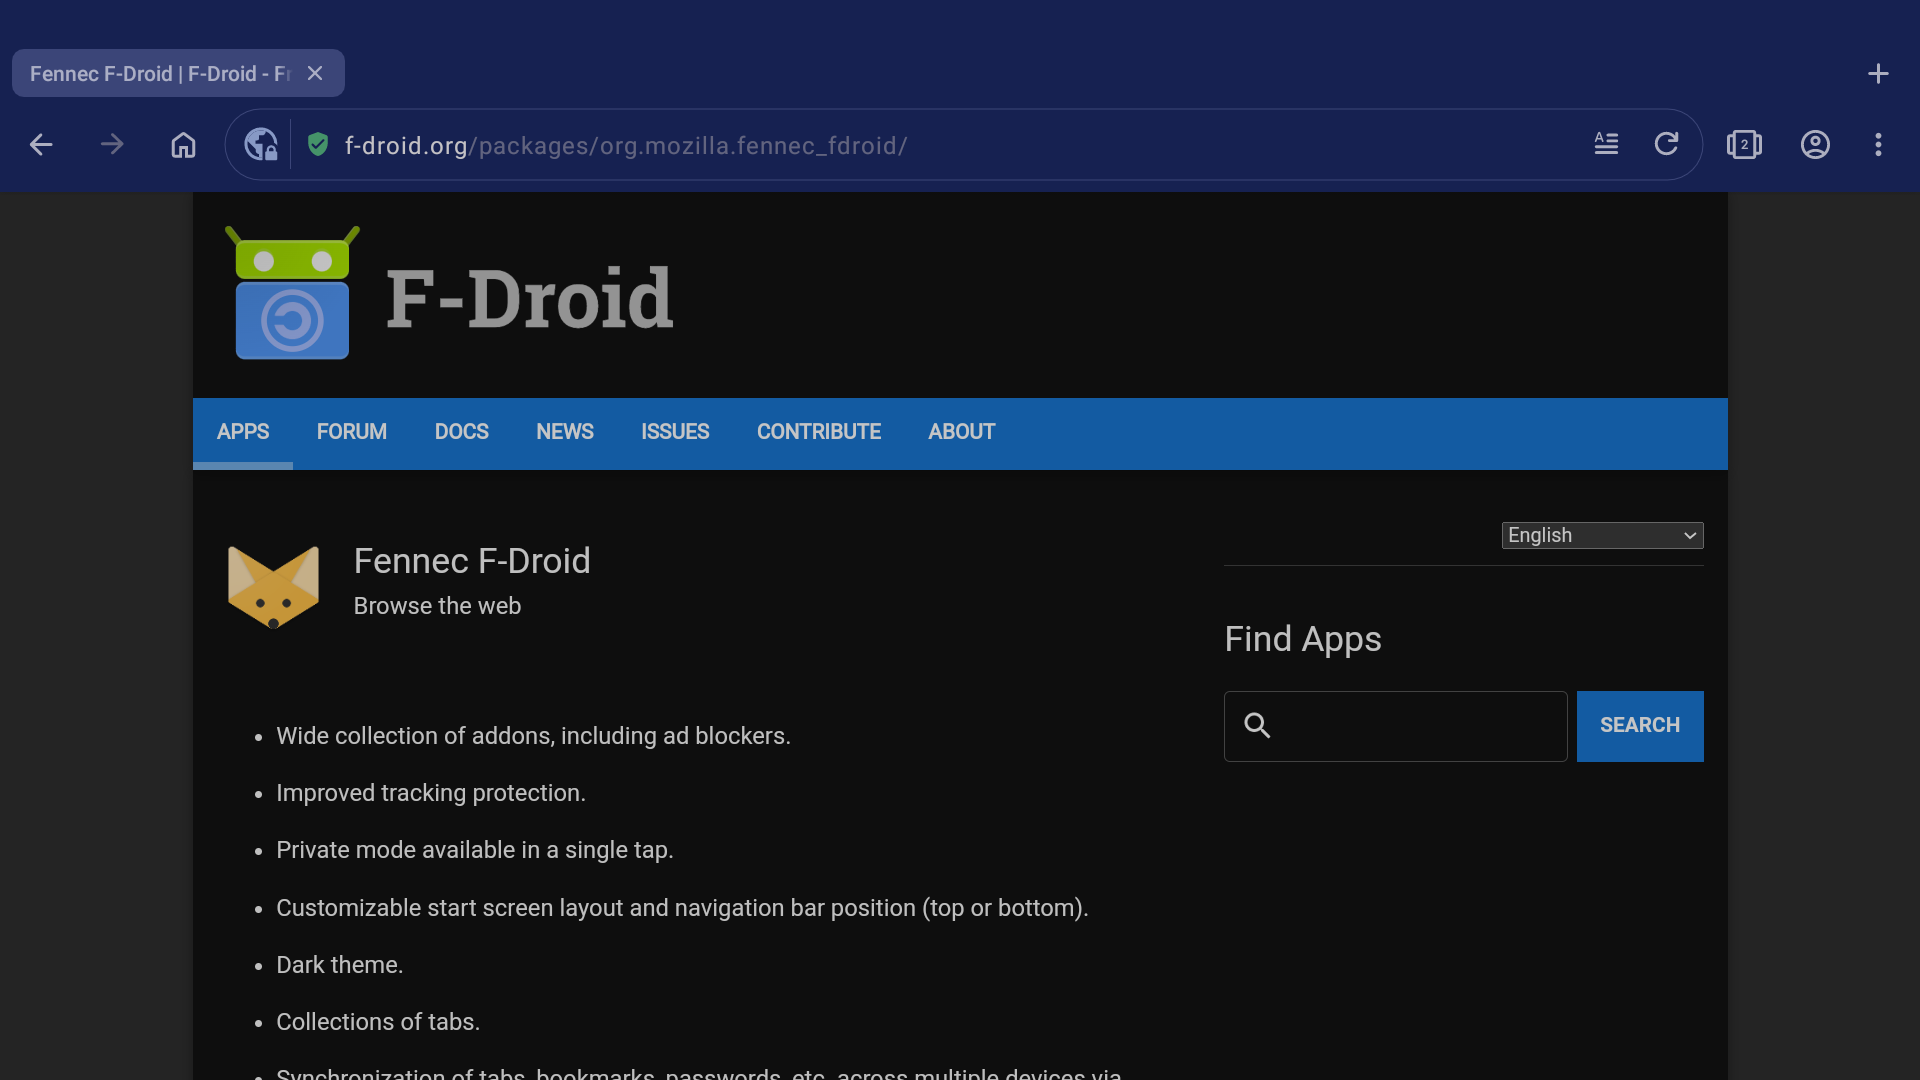Close the Fennec F-Droid tab

[315, 74]
